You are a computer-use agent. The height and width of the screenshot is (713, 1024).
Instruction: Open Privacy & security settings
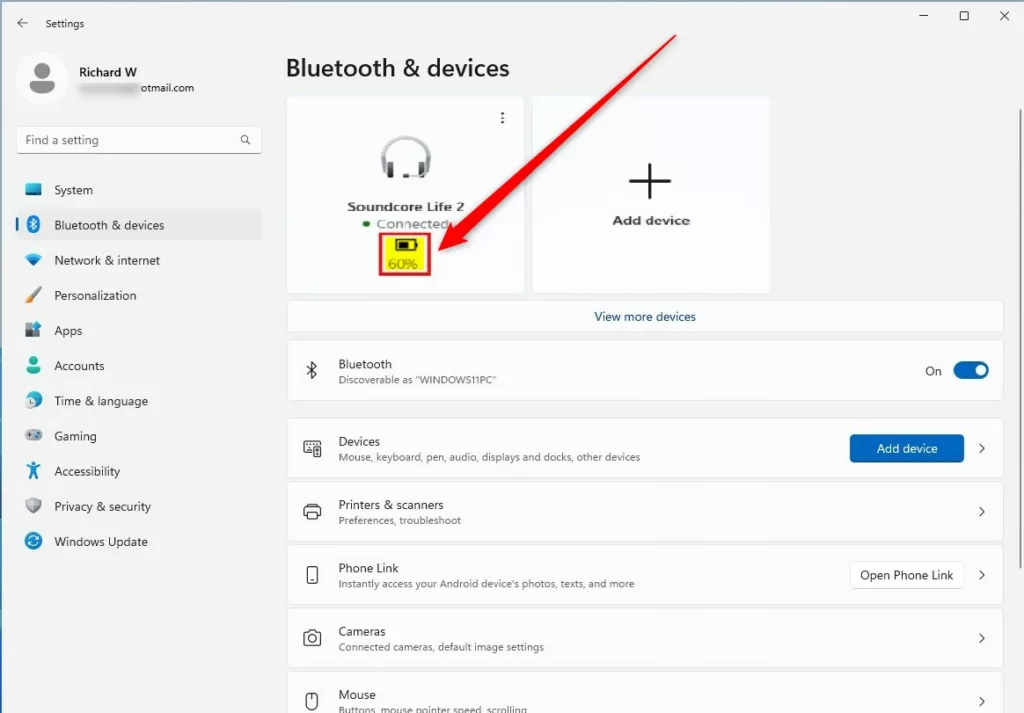(138, 507)
